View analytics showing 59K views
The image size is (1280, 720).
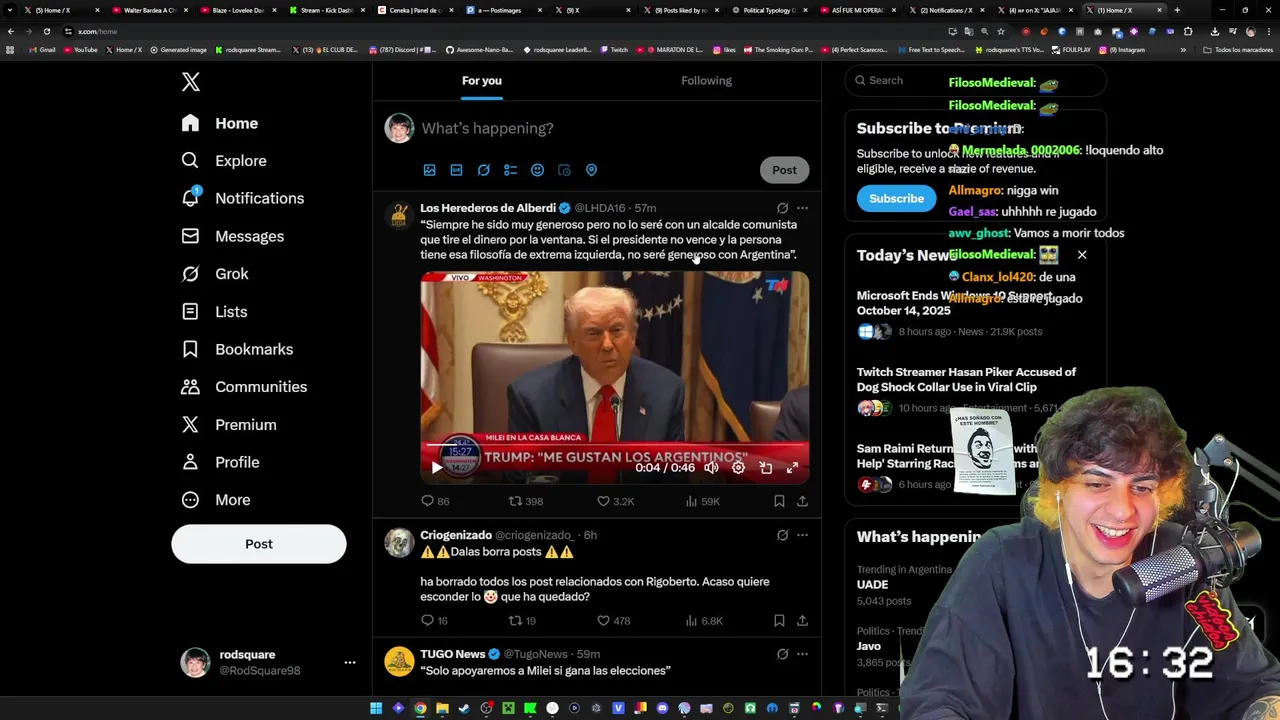[x=703, y=501]
